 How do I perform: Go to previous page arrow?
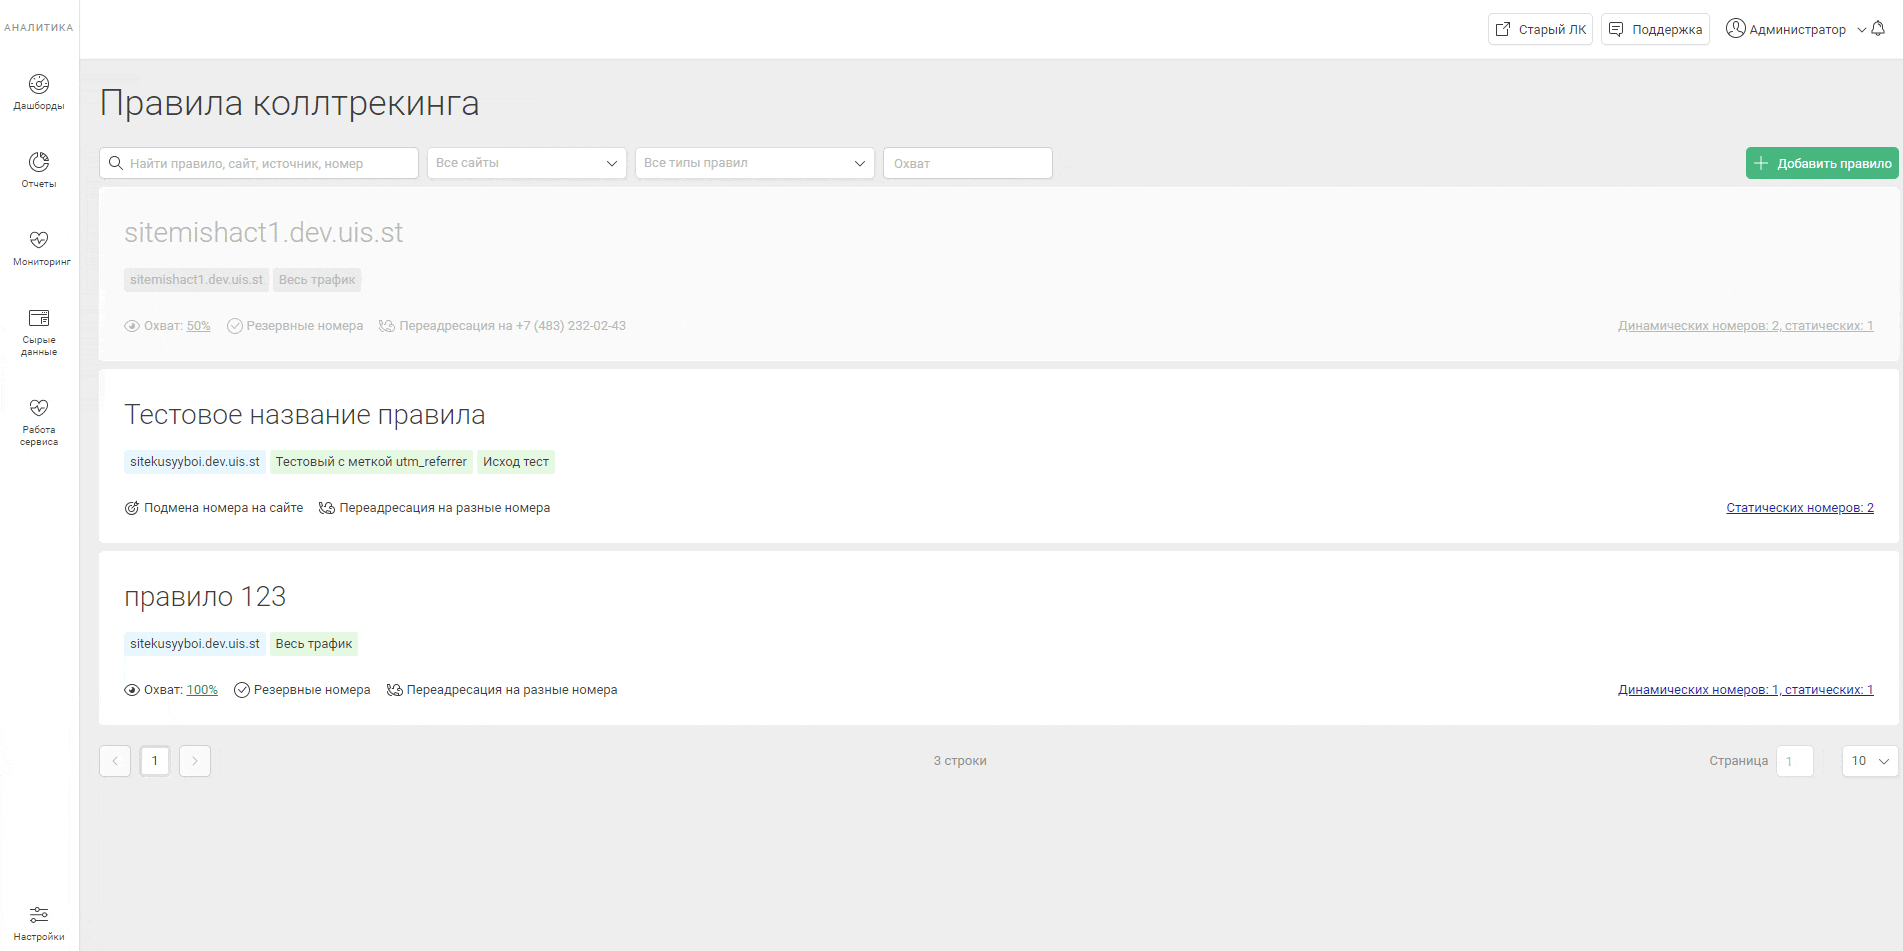(x=115, y=761)
